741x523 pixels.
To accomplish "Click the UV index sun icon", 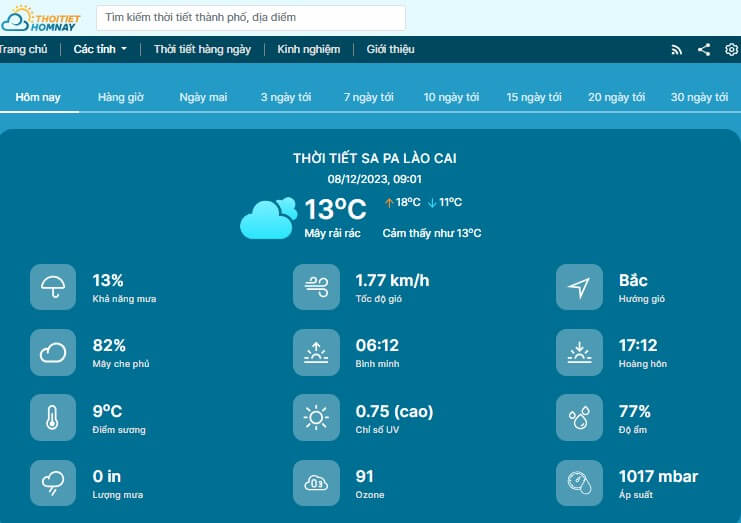I will click(x=316, y=417).
